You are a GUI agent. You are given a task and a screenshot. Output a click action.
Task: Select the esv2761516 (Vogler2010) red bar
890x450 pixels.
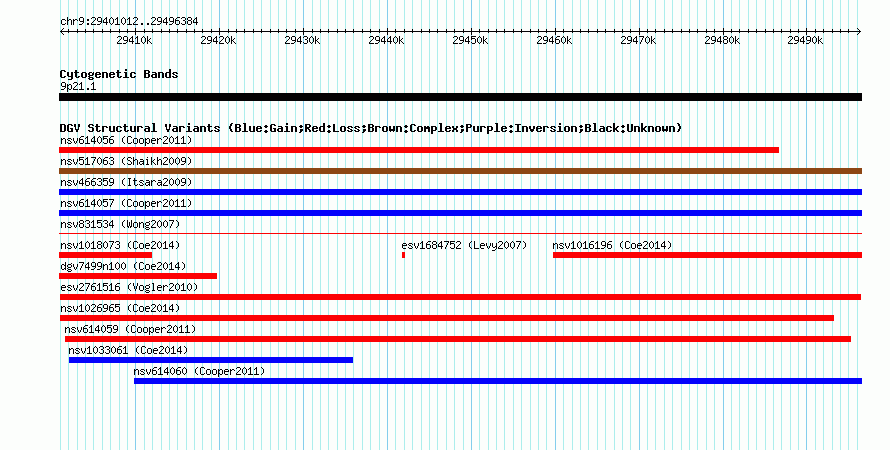click(460, 297)
